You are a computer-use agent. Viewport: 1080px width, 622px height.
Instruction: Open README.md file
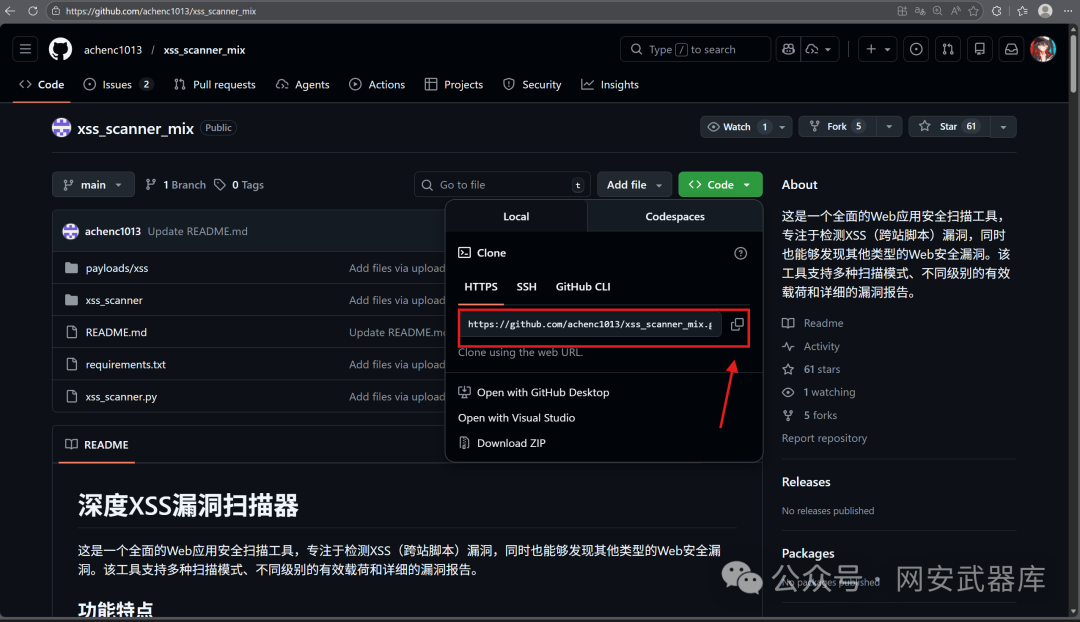click(116, 333)
